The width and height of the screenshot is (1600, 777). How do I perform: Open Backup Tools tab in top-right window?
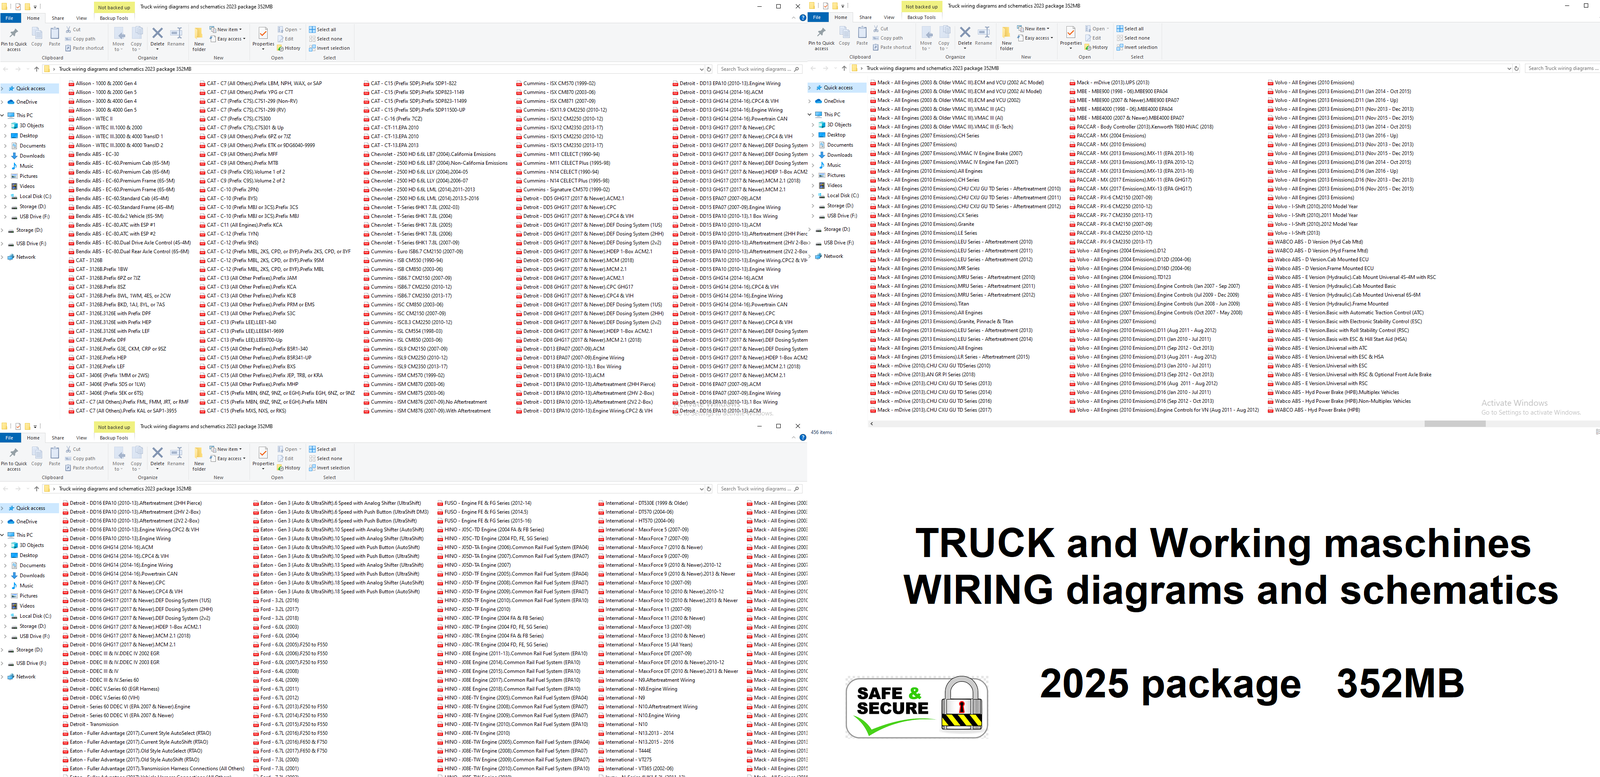click(921, 17)
